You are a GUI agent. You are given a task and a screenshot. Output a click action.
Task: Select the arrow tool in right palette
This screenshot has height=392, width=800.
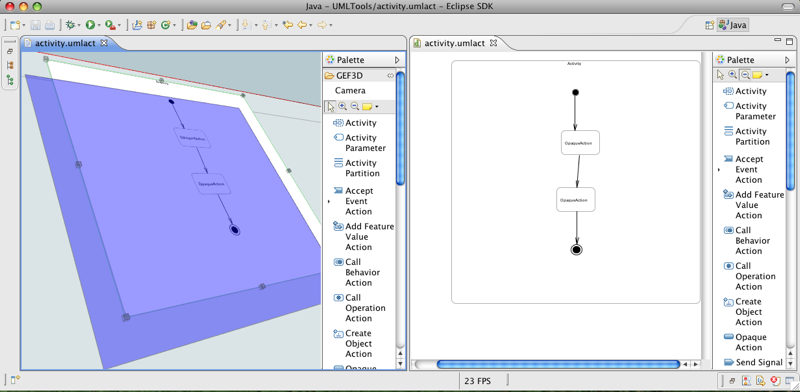tap(720, 75)
